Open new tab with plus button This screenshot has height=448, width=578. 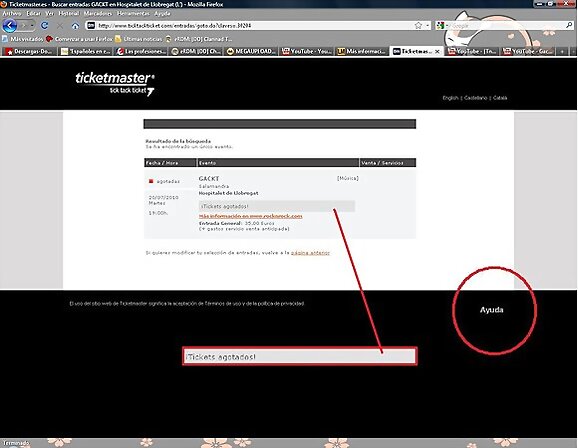pyautogui.click(x=562, y=52)
